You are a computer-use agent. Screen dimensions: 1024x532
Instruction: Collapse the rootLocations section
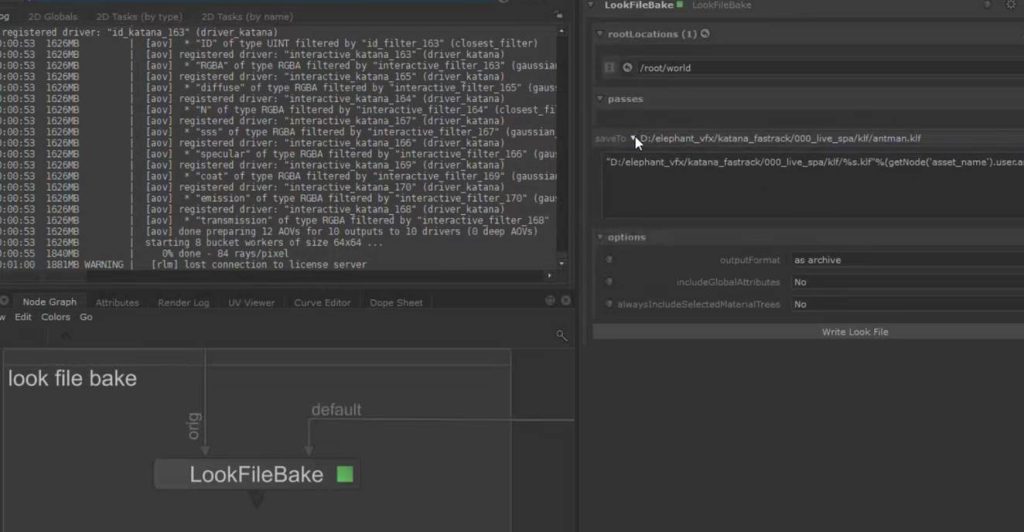click(x=600, y=34)
